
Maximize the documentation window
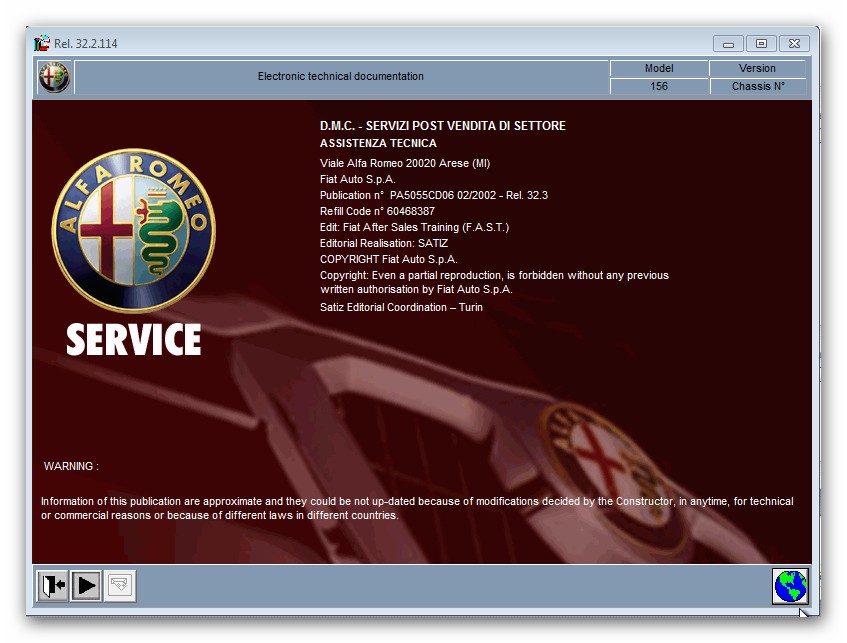tap(761, 44)
